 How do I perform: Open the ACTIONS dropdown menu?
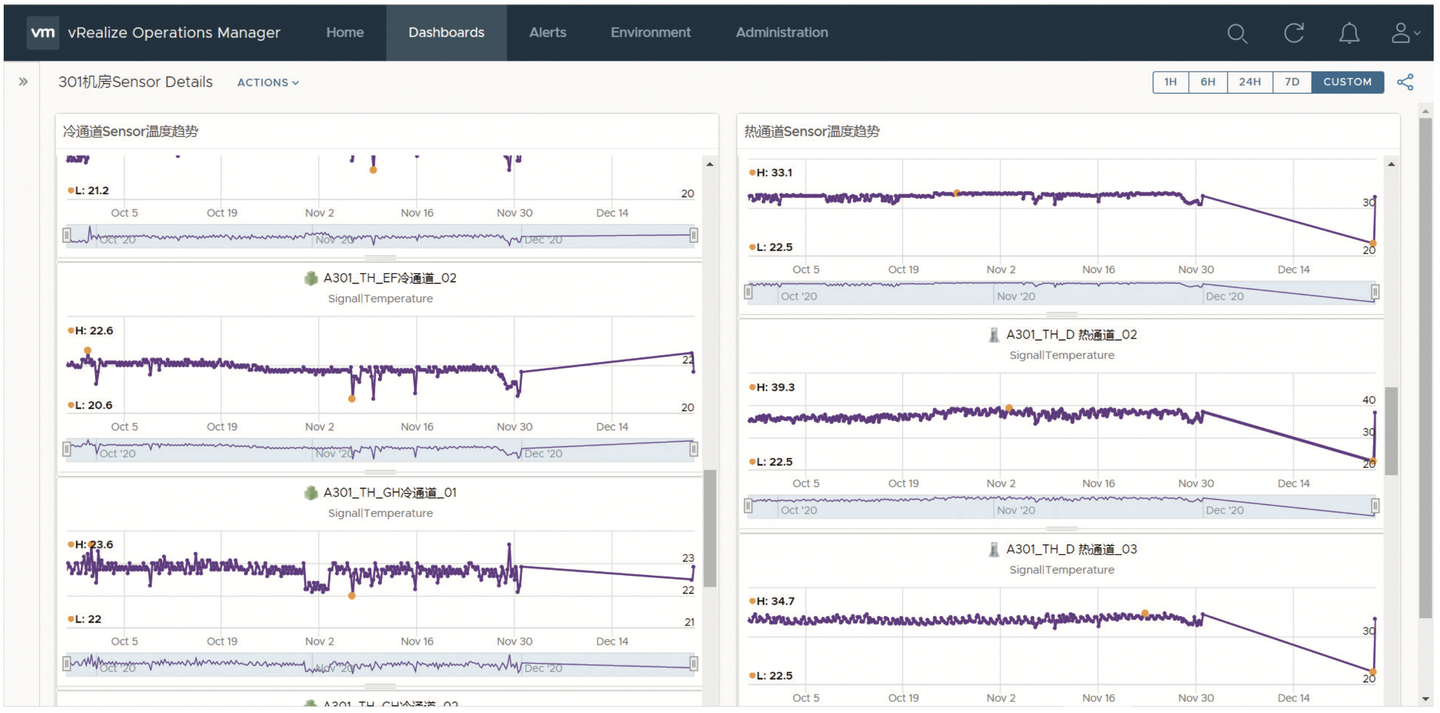(268, 83)
